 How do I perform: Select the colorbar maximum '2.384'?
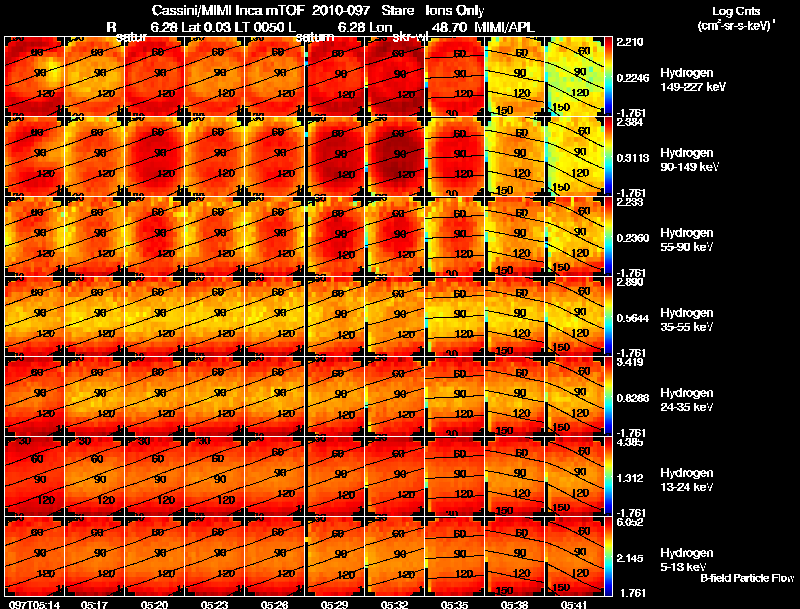pyautogui.click(x=630, y=122)
